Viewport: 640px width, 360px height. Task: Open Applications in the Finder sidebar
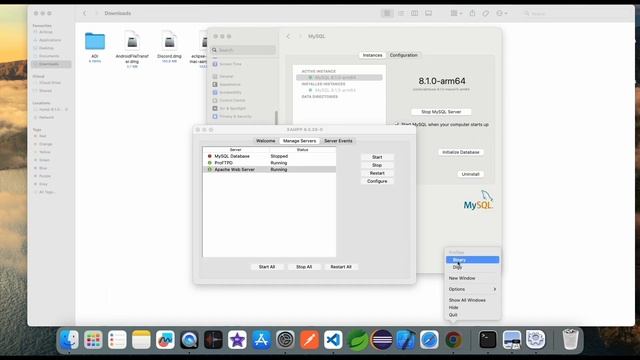coord(50,40)
